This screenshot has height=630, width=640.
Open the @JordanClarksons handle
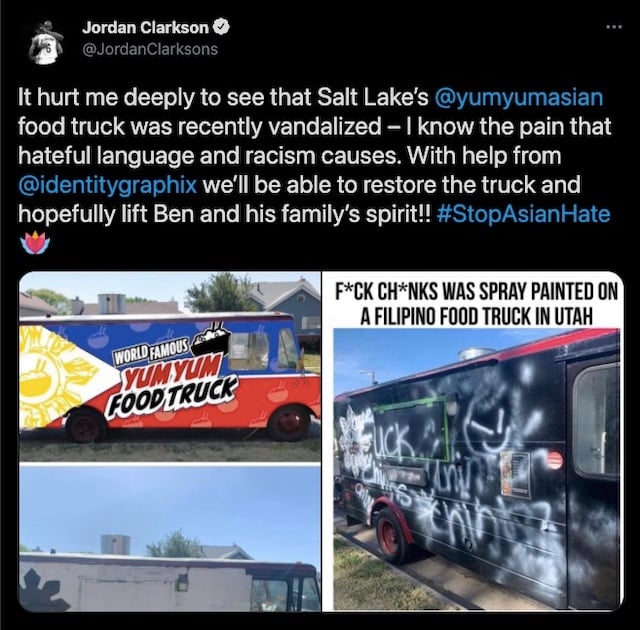click(150, 49)
